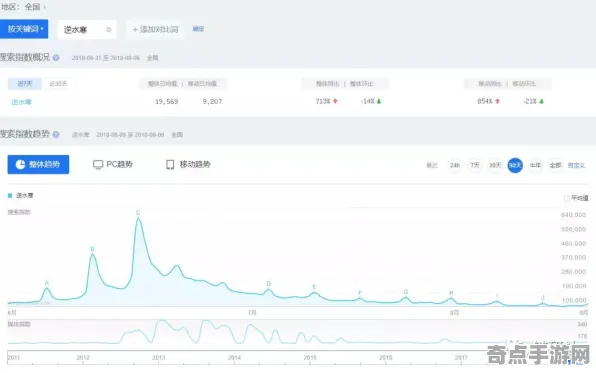Toggle the 逆水寒 legend color swatch
This screenshot has height=373, width=596.
[x=10, y=195]
